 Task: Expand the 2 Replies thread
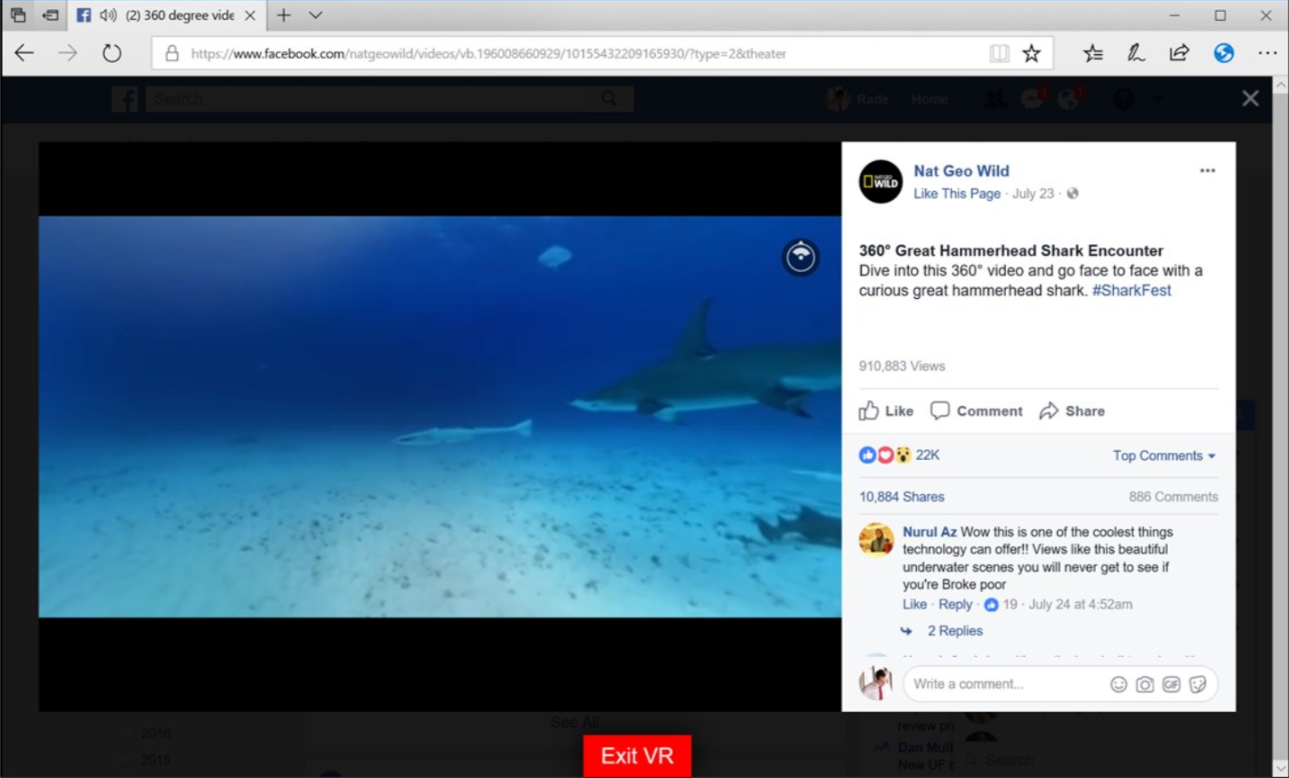954,631
